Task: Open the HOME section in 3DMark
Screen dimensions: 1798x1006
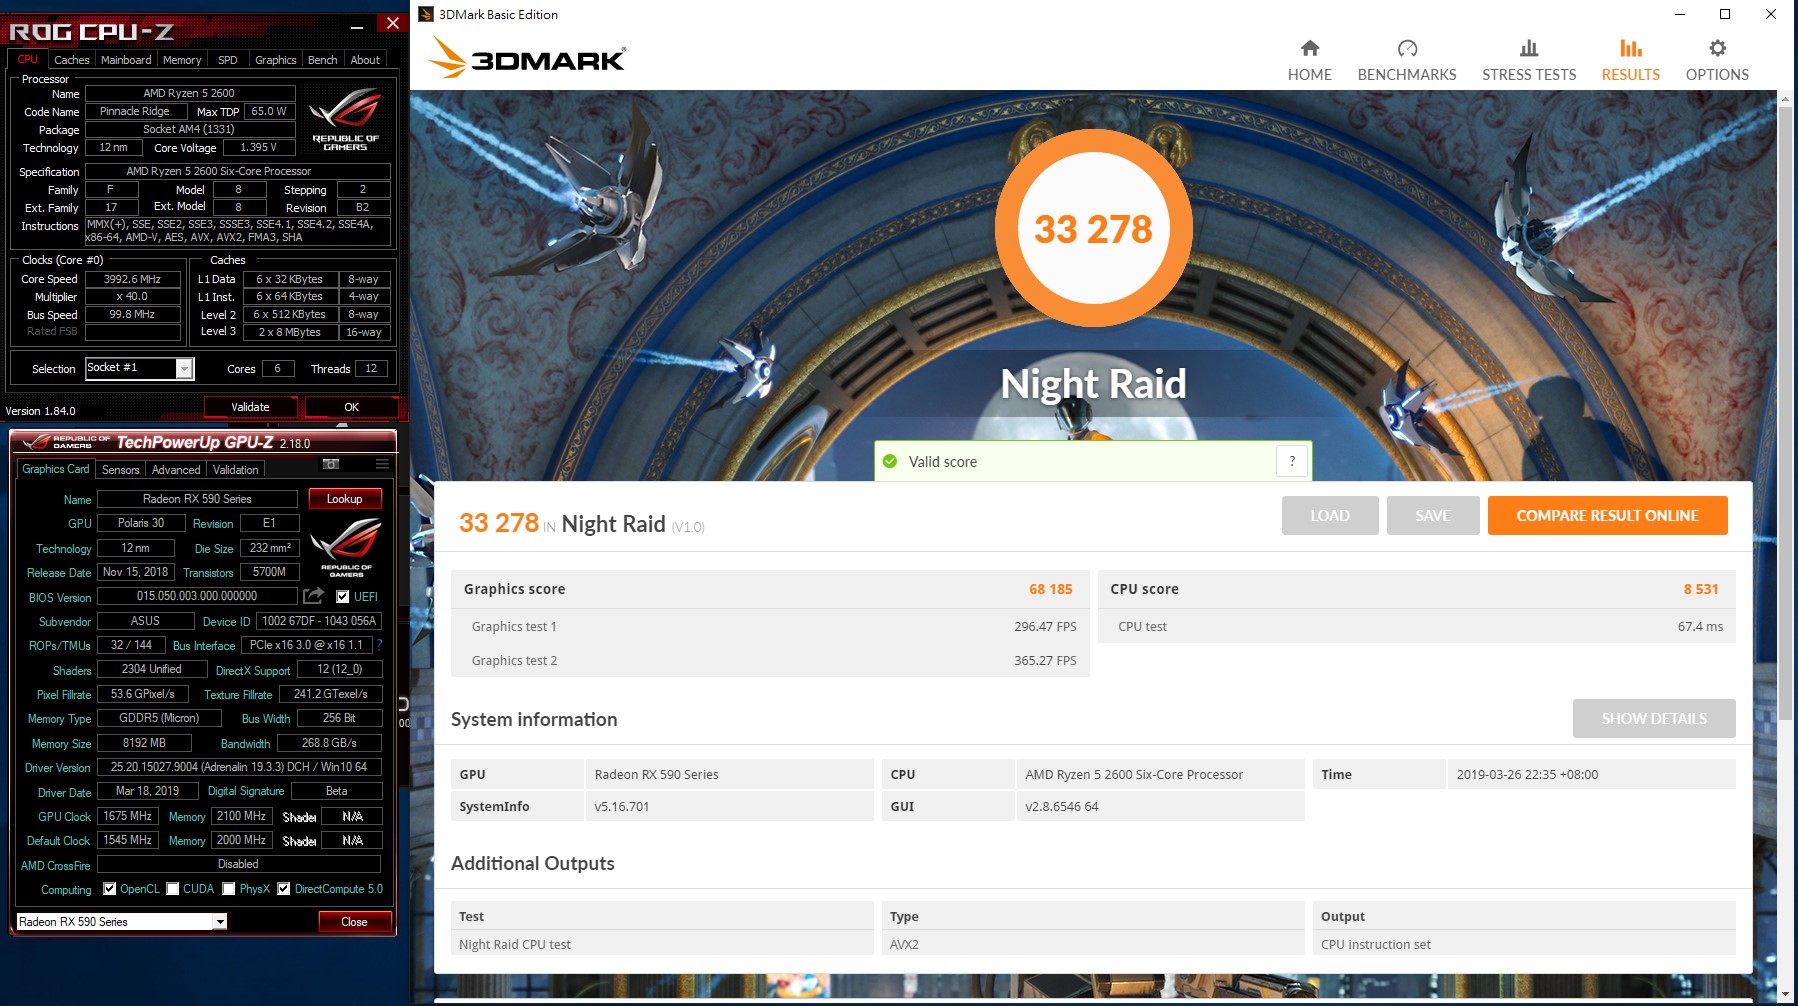Action: (1309, 61)
